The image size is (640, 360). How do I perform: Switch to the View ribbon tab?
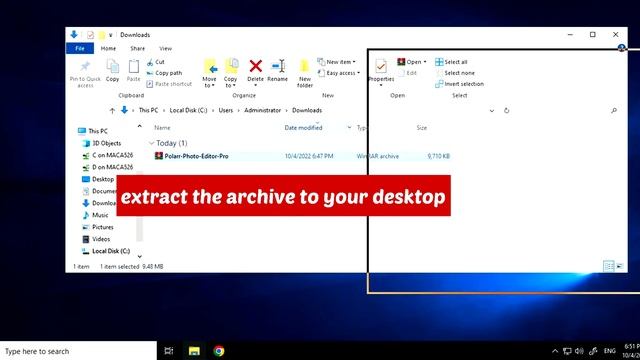coord(165,49)
